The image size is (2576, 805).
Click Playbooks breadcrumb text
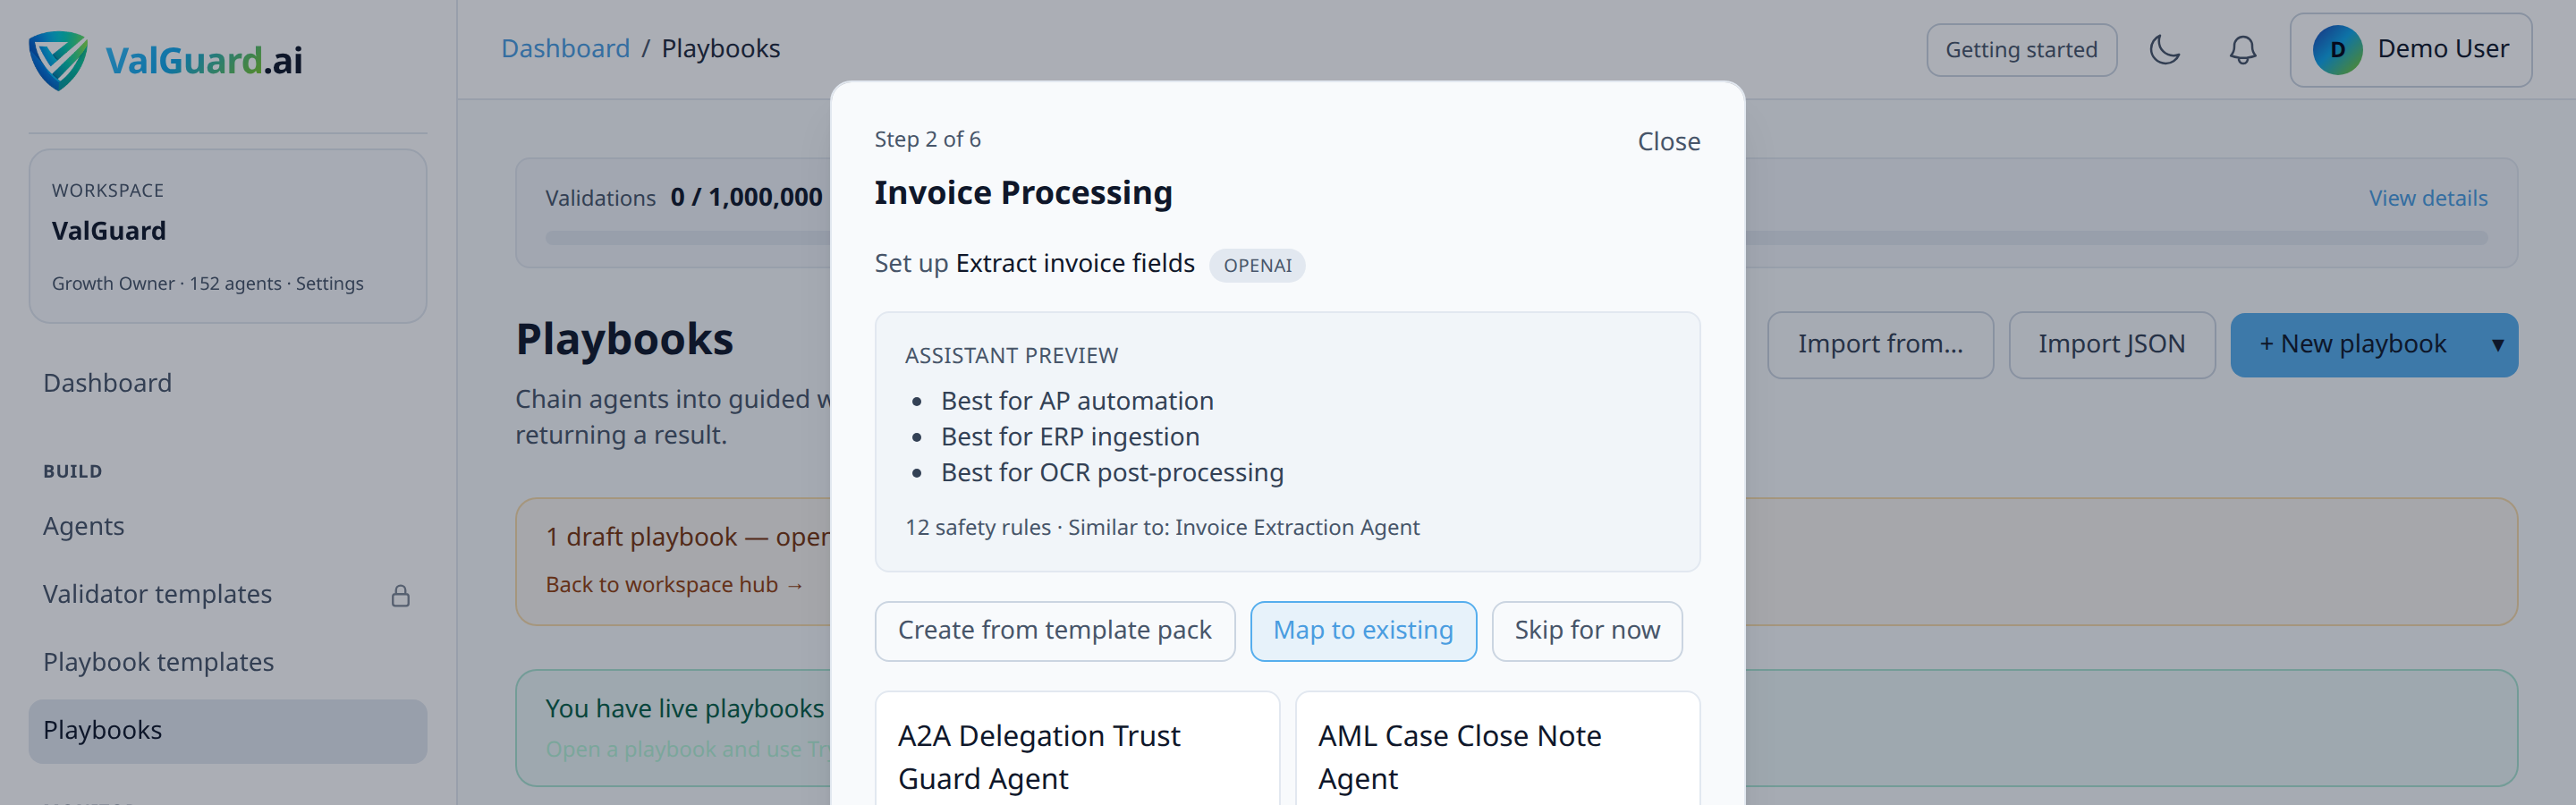point(720,48)
